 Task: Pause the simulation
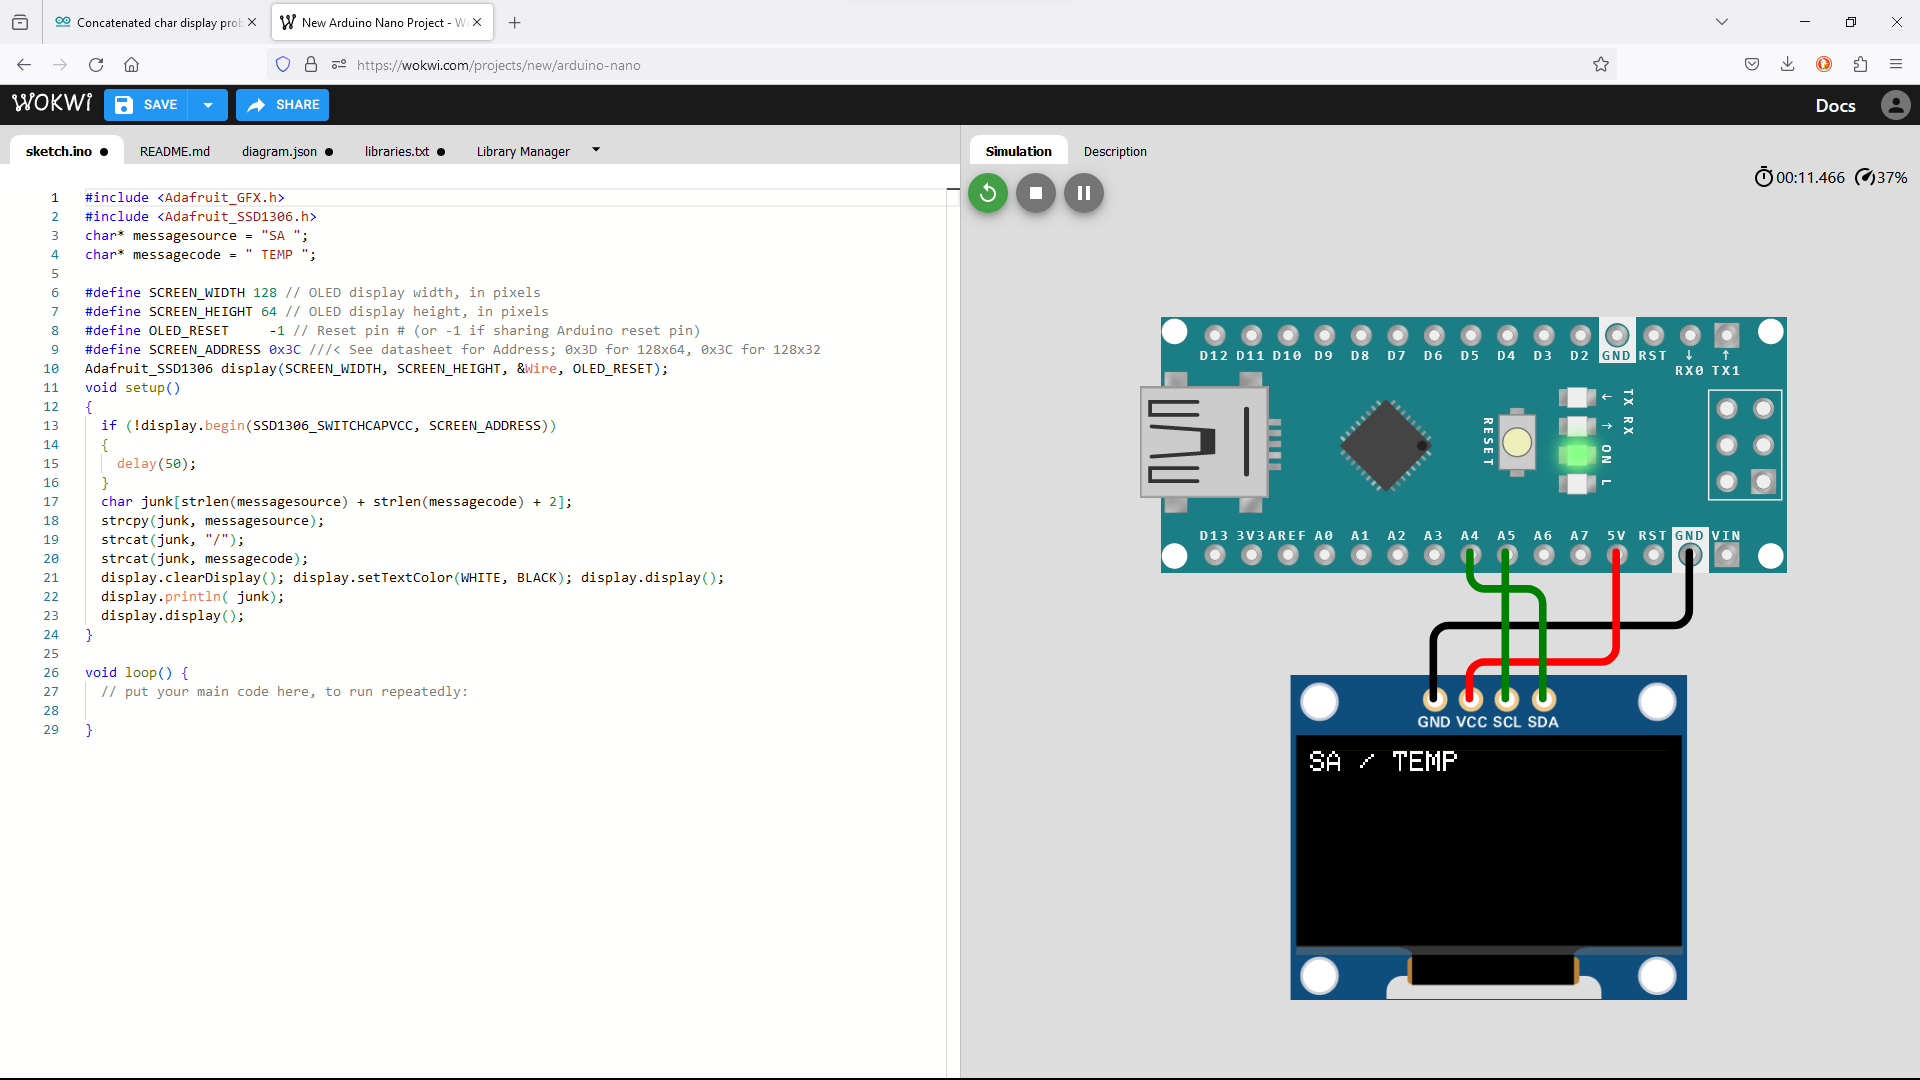[1083, 193]
